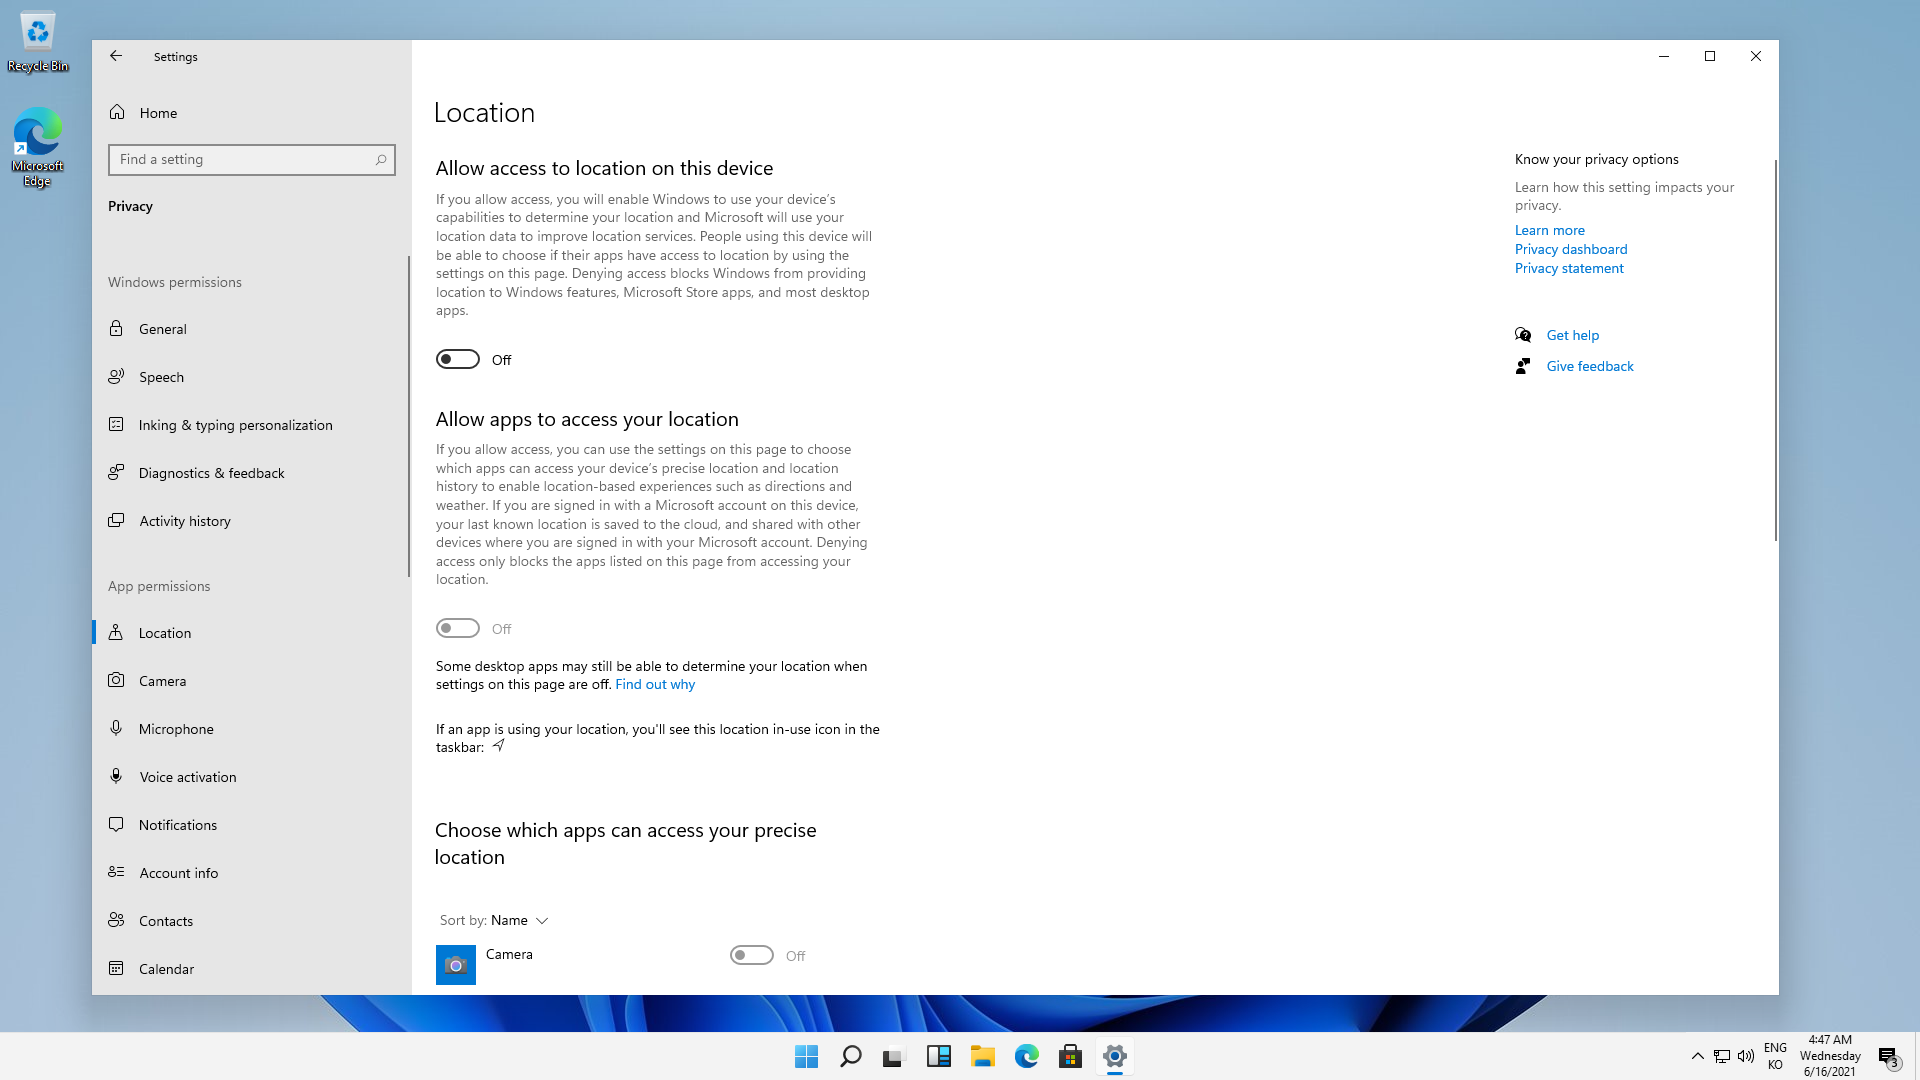Select Microphone in the sidebar
The height and width of the screenshot is (1080, 1920).
176,729
